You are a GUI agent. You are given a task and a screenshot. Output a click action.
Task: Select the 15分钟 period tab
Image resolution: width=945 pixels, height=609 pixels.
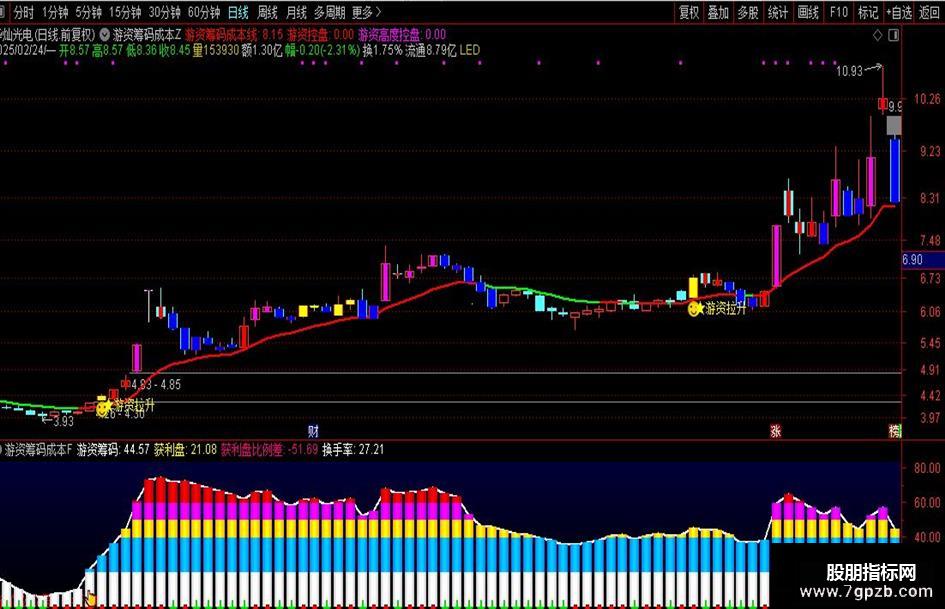click(125, 12)
